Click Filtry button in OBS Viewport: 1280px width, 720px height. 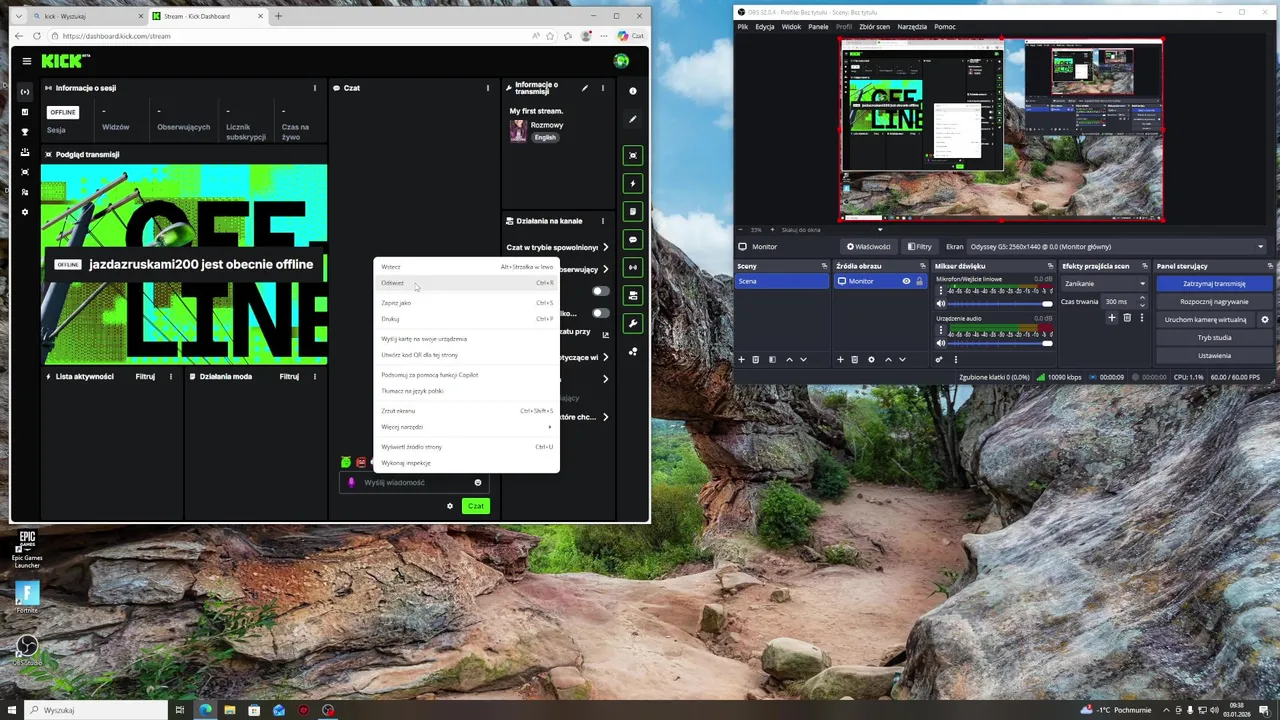(x=920, y=246)
